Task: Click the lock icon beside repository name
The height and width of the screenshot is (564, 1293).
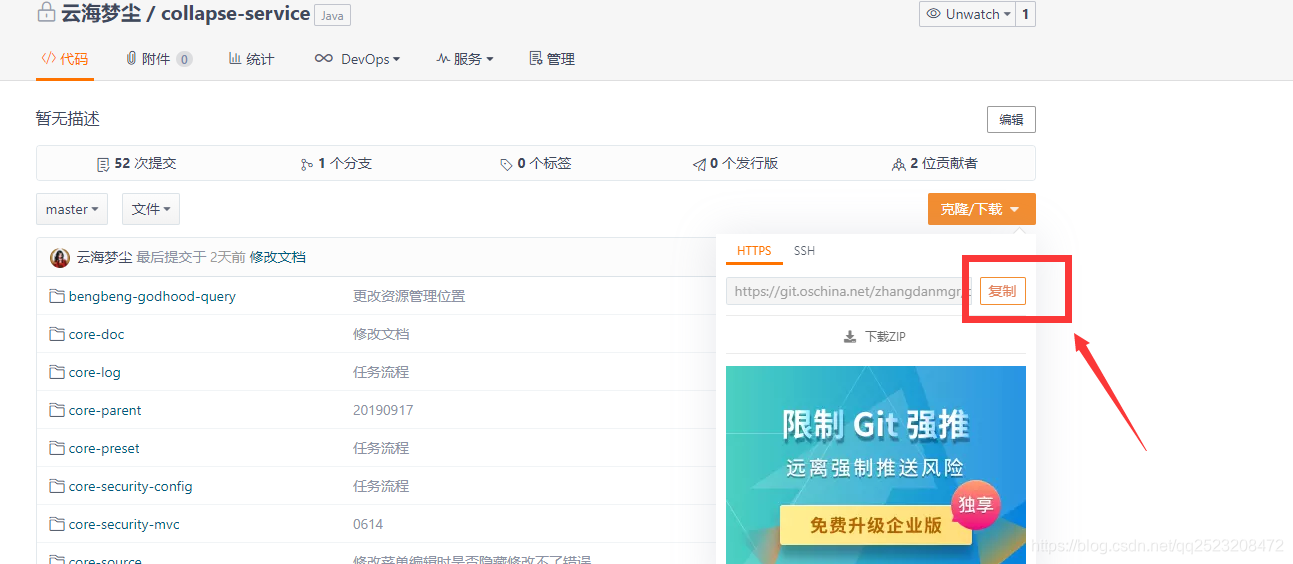Action: pyautogui.click(x=46, y=14)
